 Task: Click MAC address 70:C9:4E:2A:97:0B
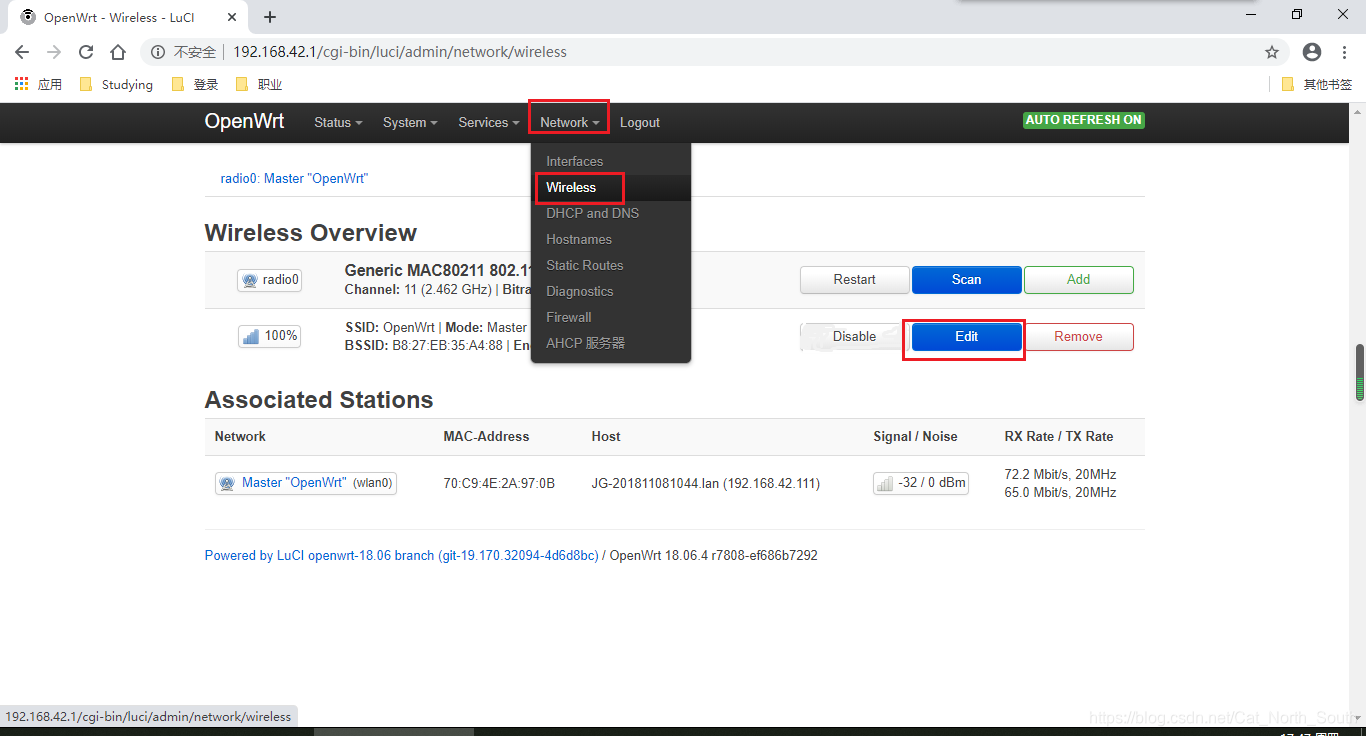pyautogui.click(x=499, y=483)
